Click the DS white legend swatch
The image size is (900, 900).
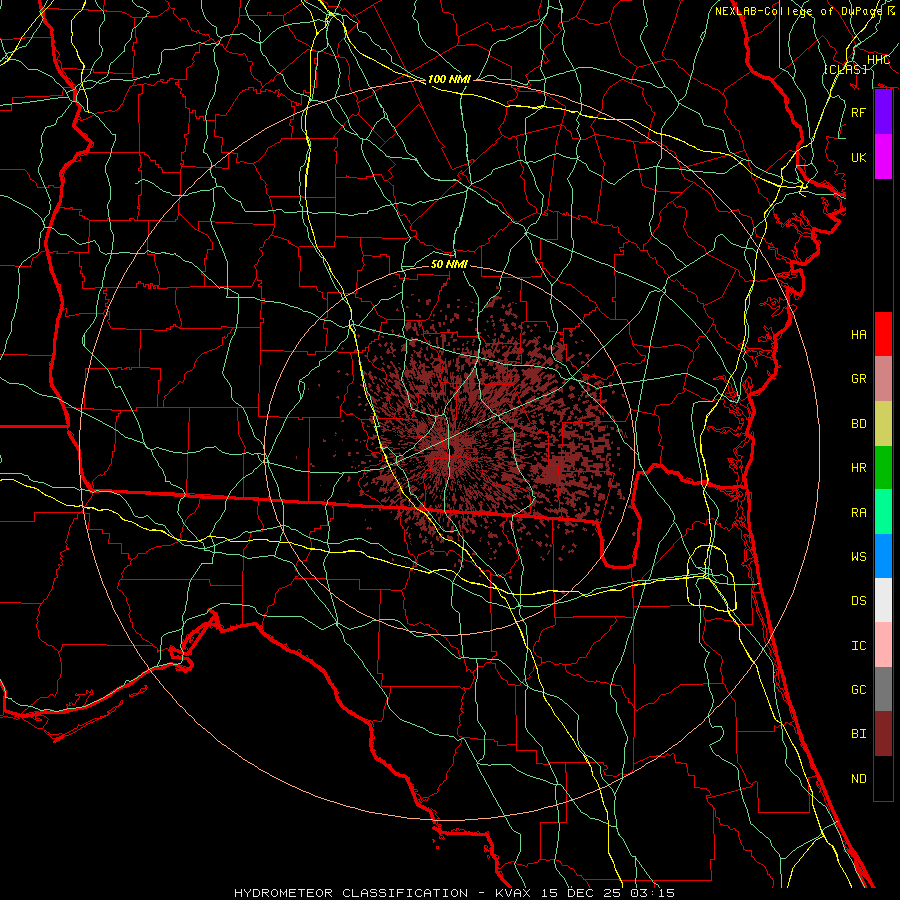pyautogui.click(x=883, y=600)
